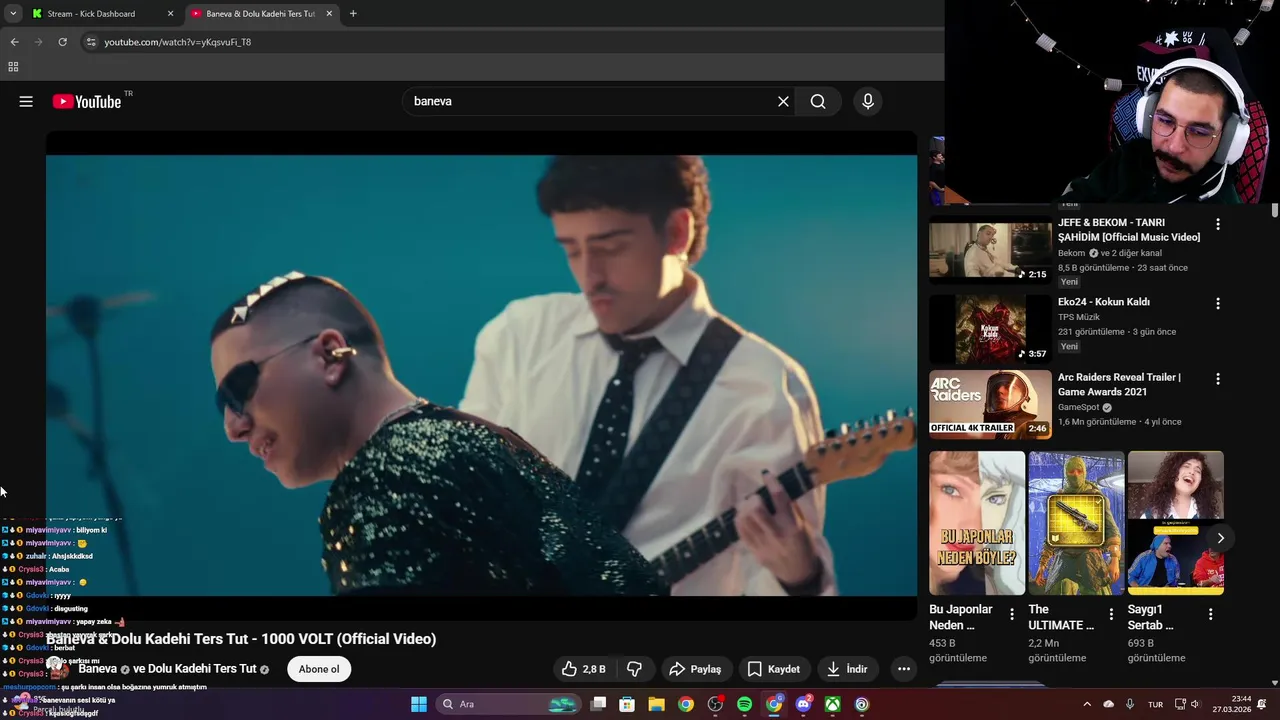Like the video with thumbs up
The width and height of the screenshot is (1280, 720).
583,669
